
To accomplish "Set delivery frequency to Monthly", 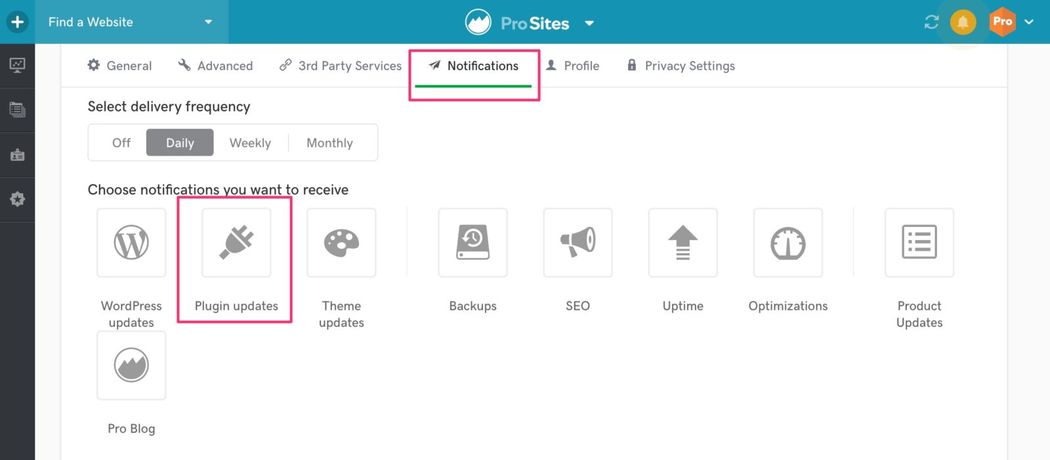I will tap(329, 143).
